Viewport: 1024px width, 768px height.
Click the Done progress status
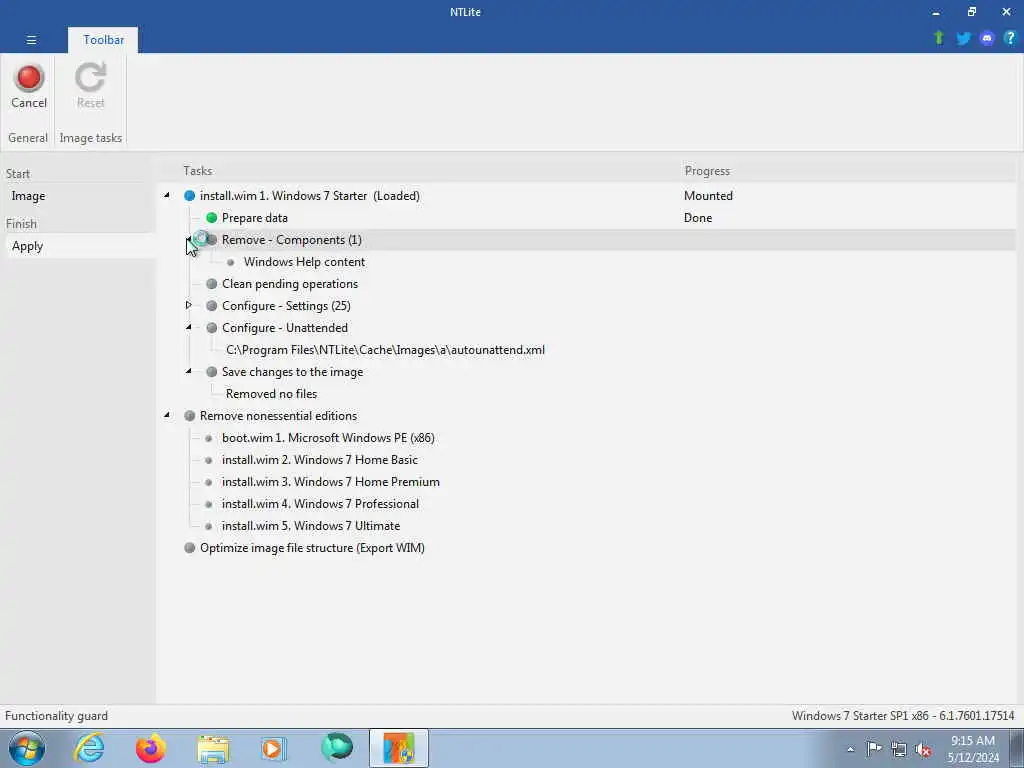(x=697, y=217)
